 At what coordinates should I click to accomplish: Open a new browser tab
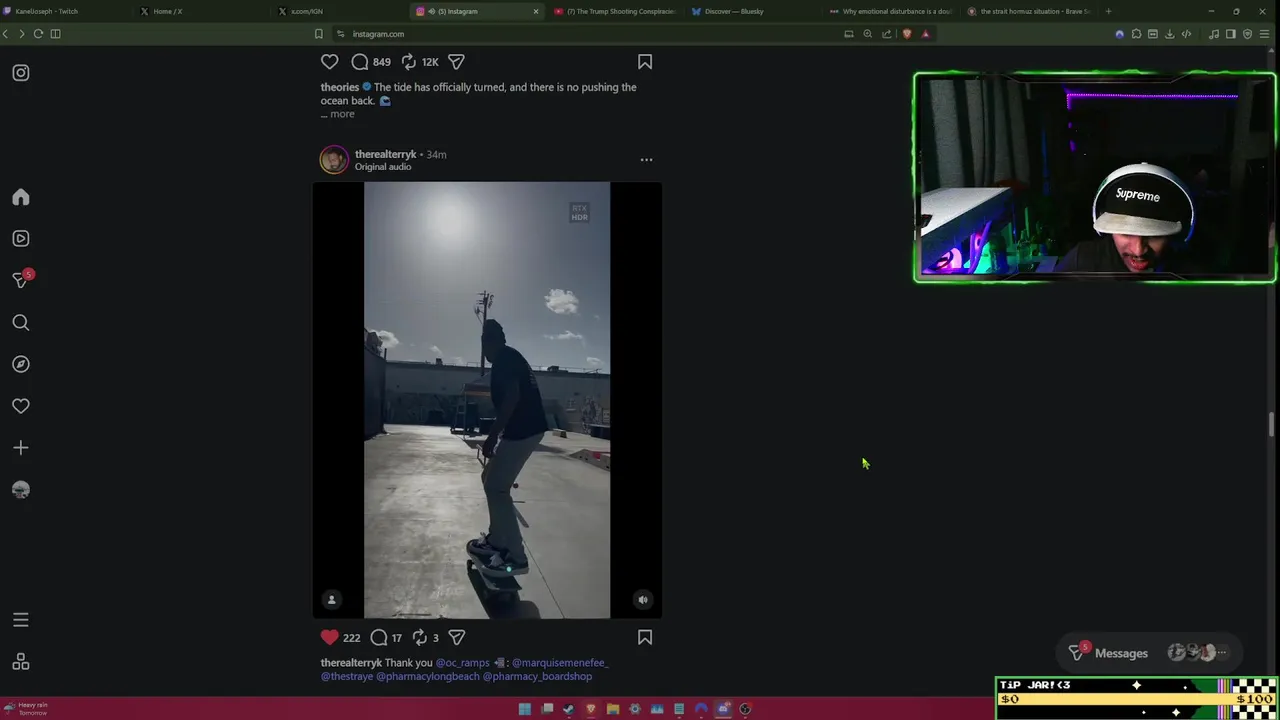[x=1108, y=11]
